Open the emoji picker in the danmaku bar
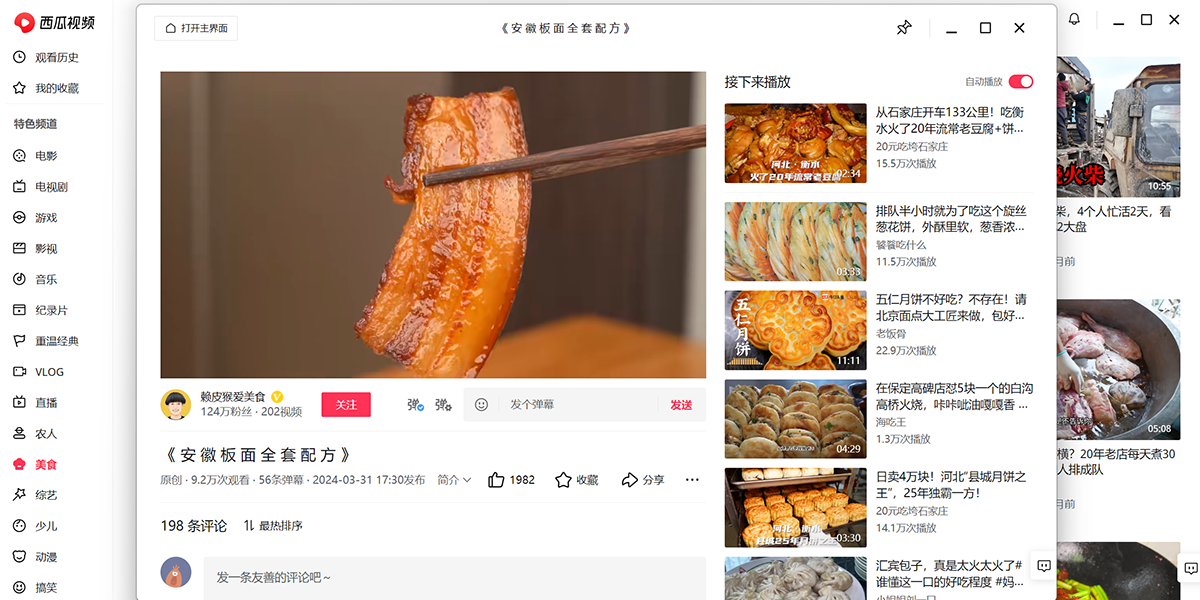 pyautogui.click(x=481, y=405)
